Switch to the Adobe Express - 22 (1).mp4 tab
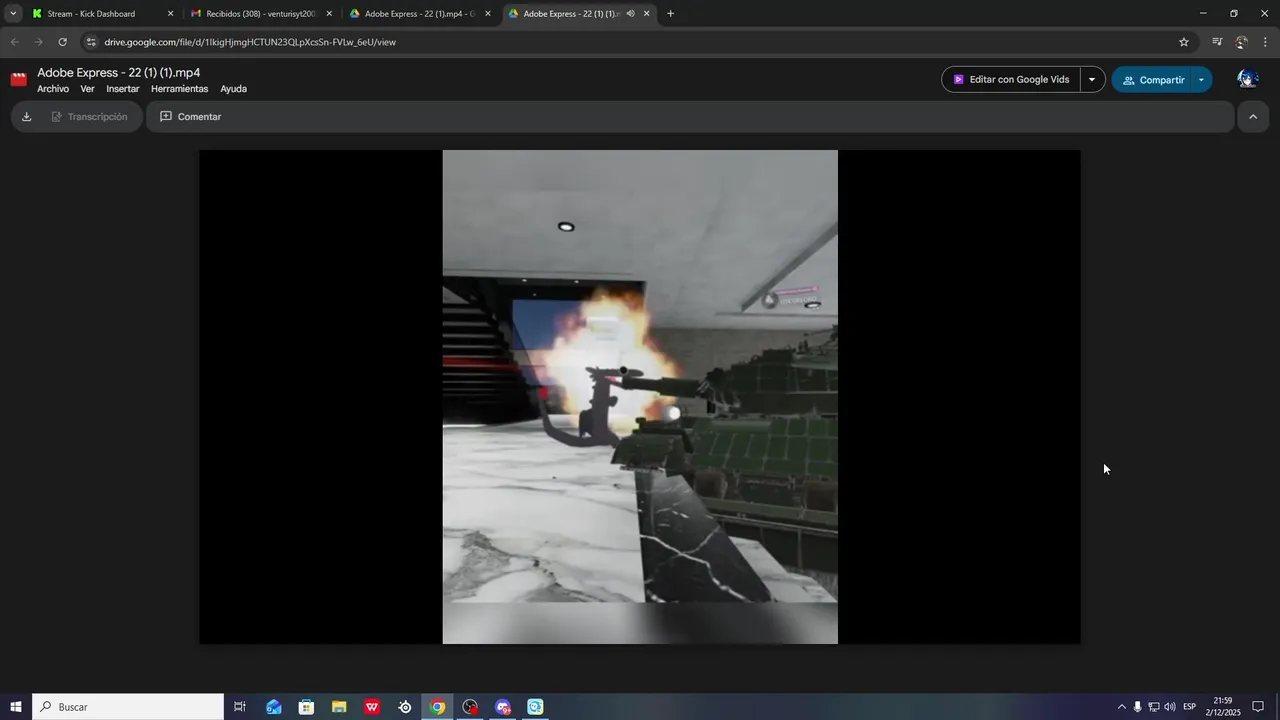1280x720 pixels. tap(418, 14)
